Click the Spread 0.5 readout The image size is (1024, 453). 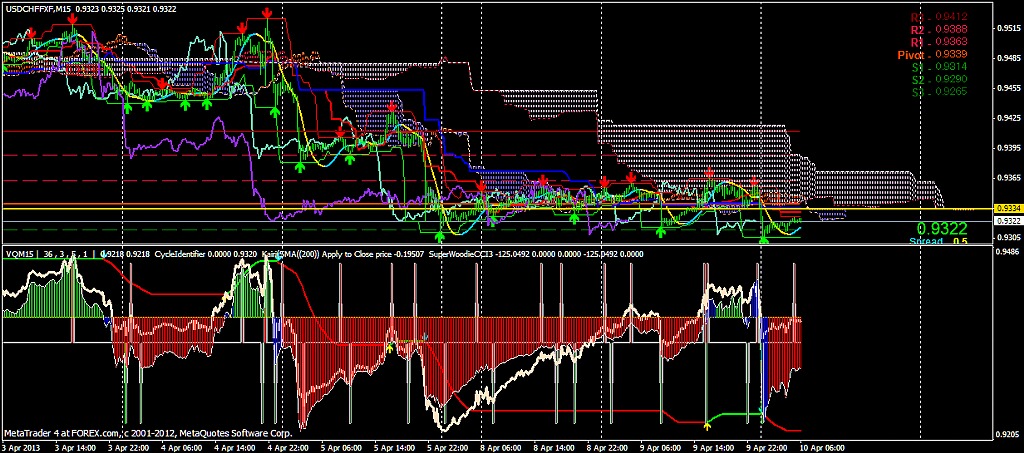click(x=938, y=241)
